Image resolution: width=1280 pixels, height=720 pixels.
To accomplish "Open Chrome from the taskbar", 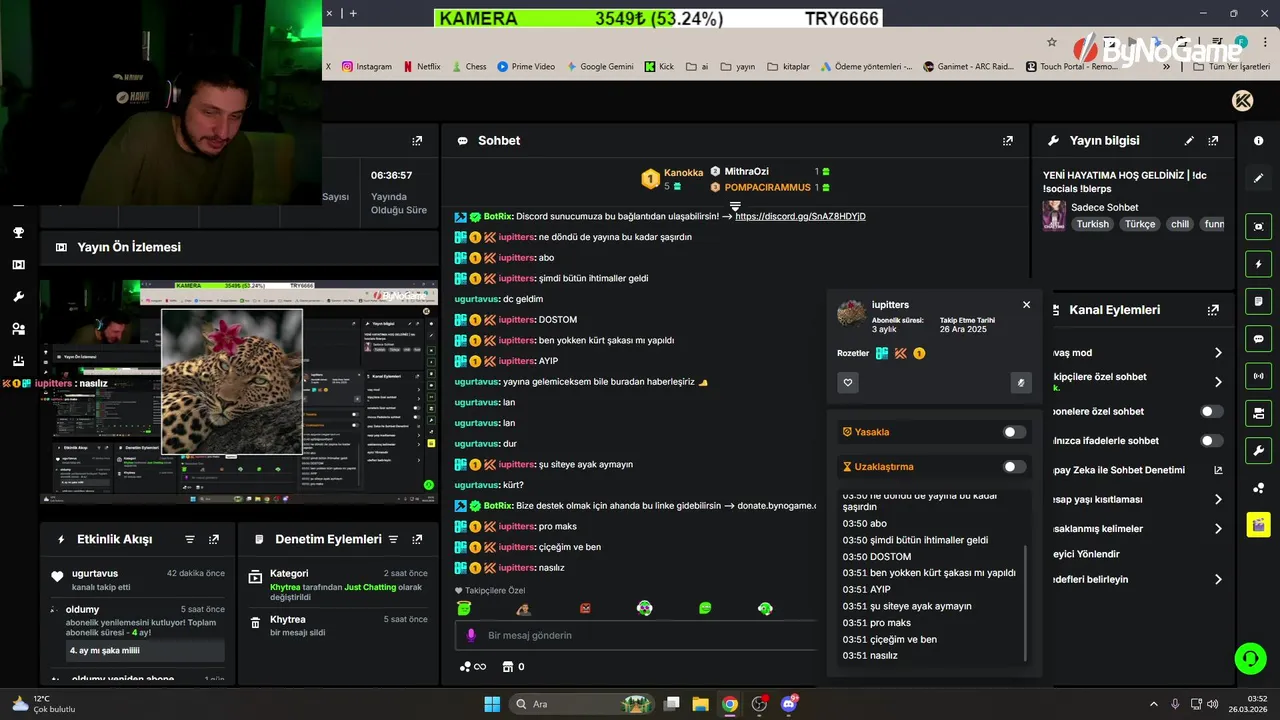I will [730, 704].
